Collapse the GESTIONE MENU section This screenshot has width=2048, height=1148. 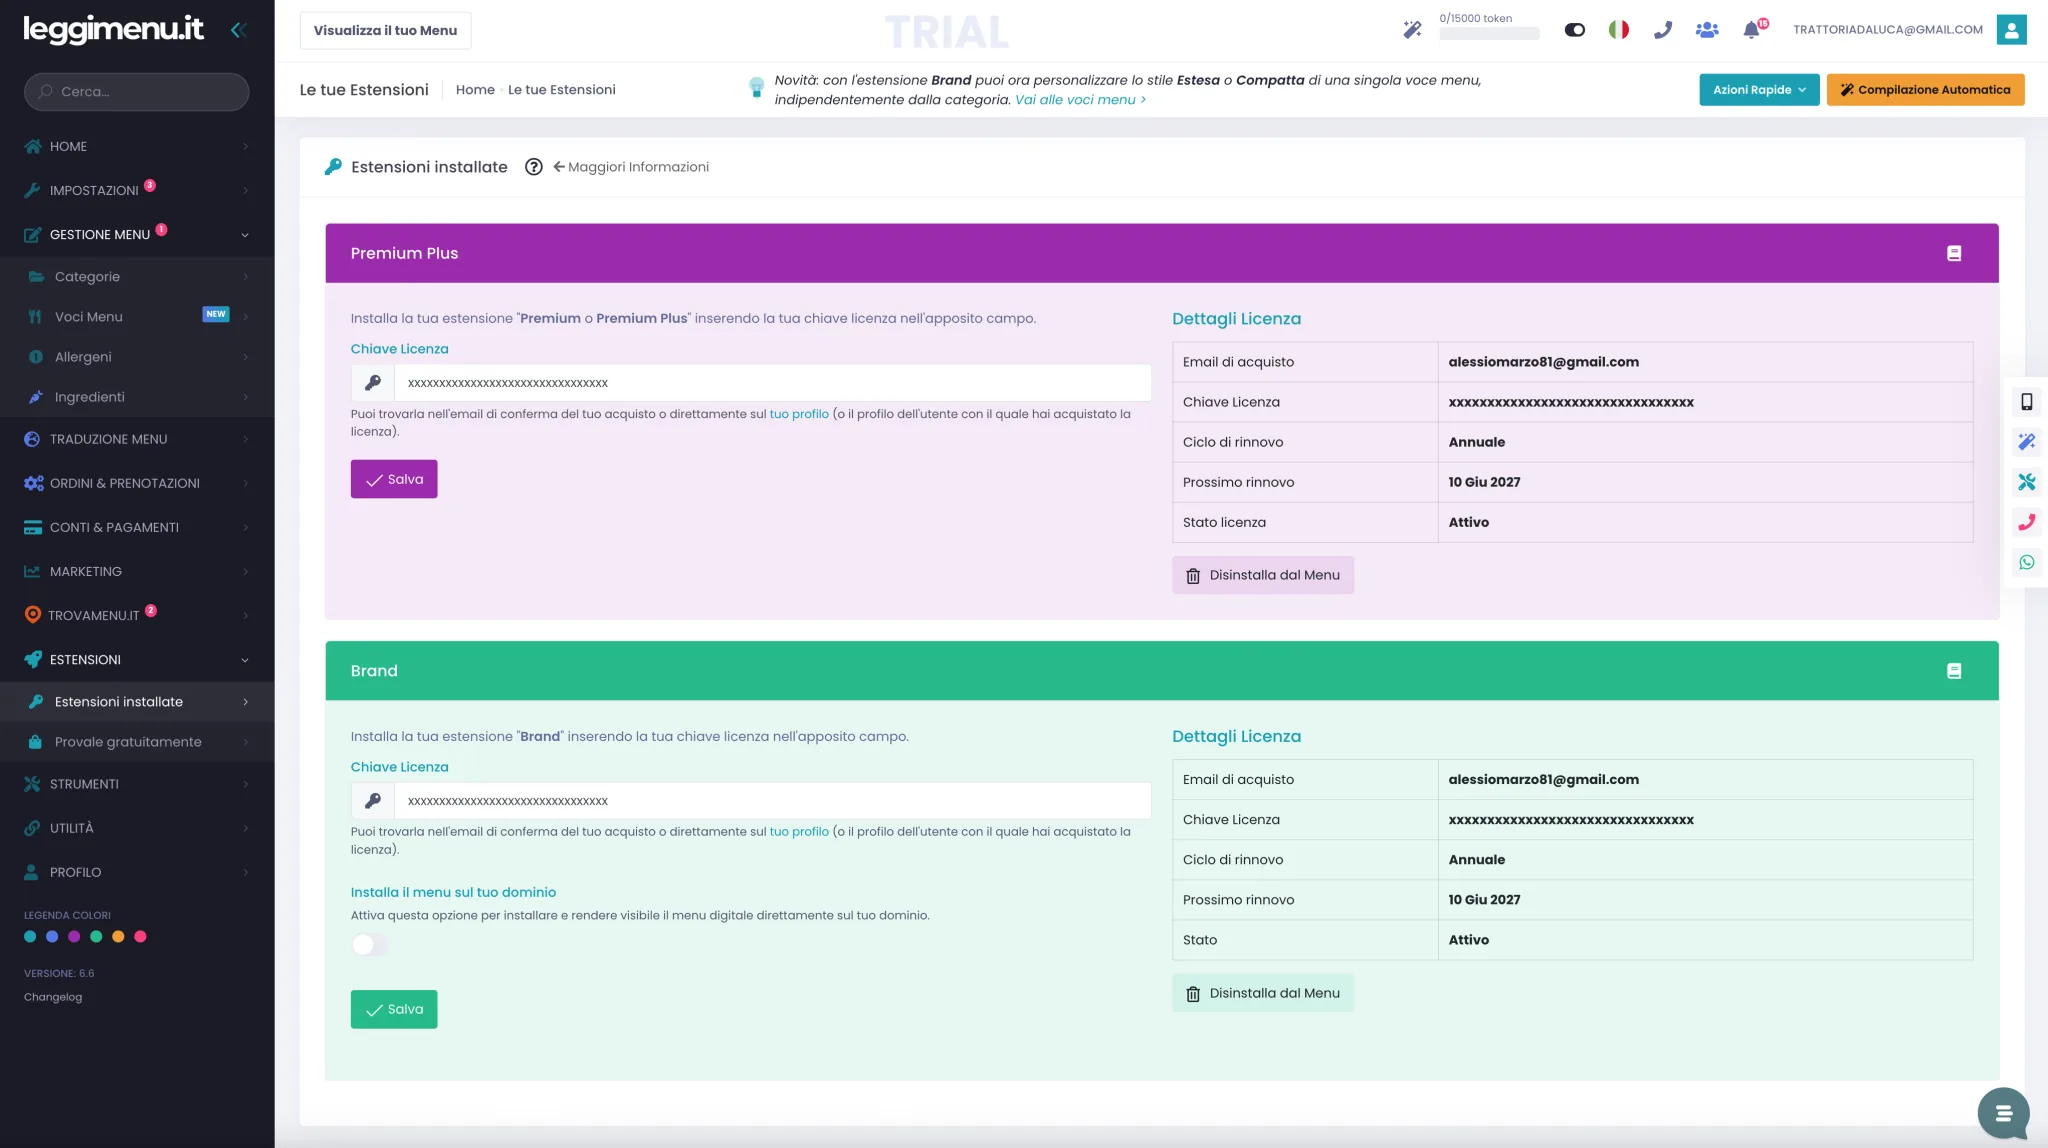137,234
